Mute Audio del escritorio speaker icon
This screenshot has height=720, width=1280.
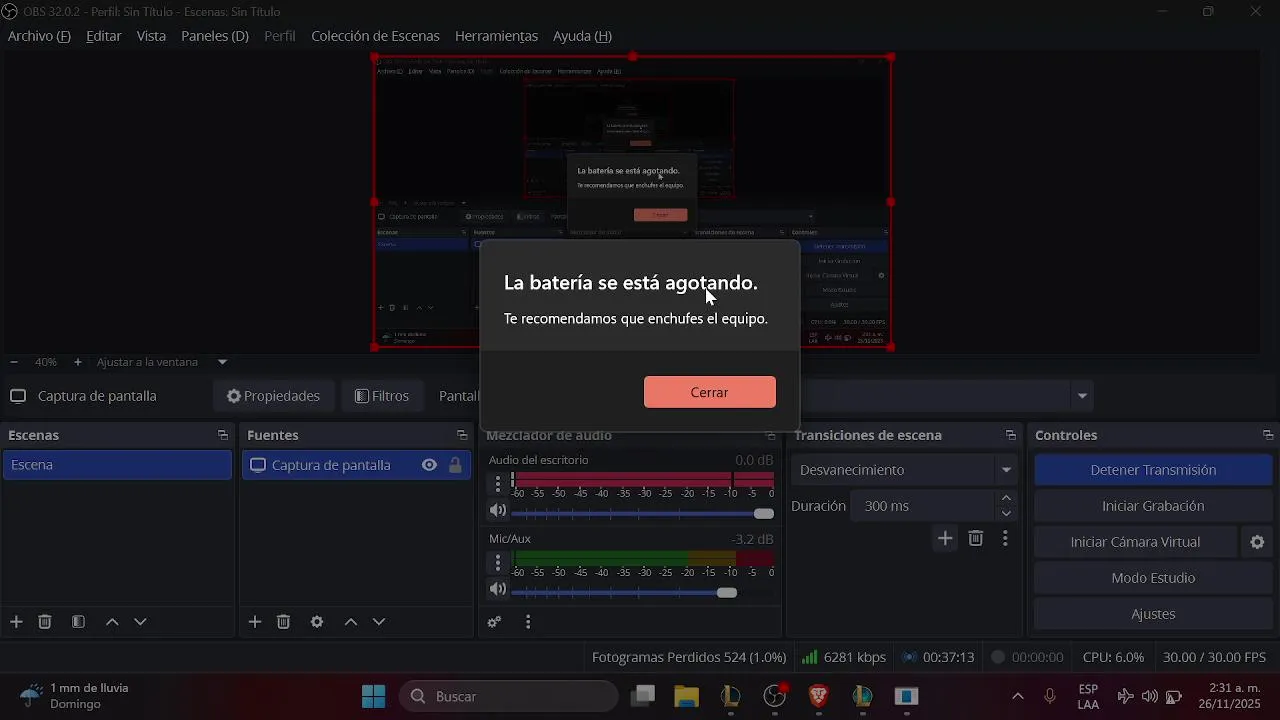click(x=497, y=511)
